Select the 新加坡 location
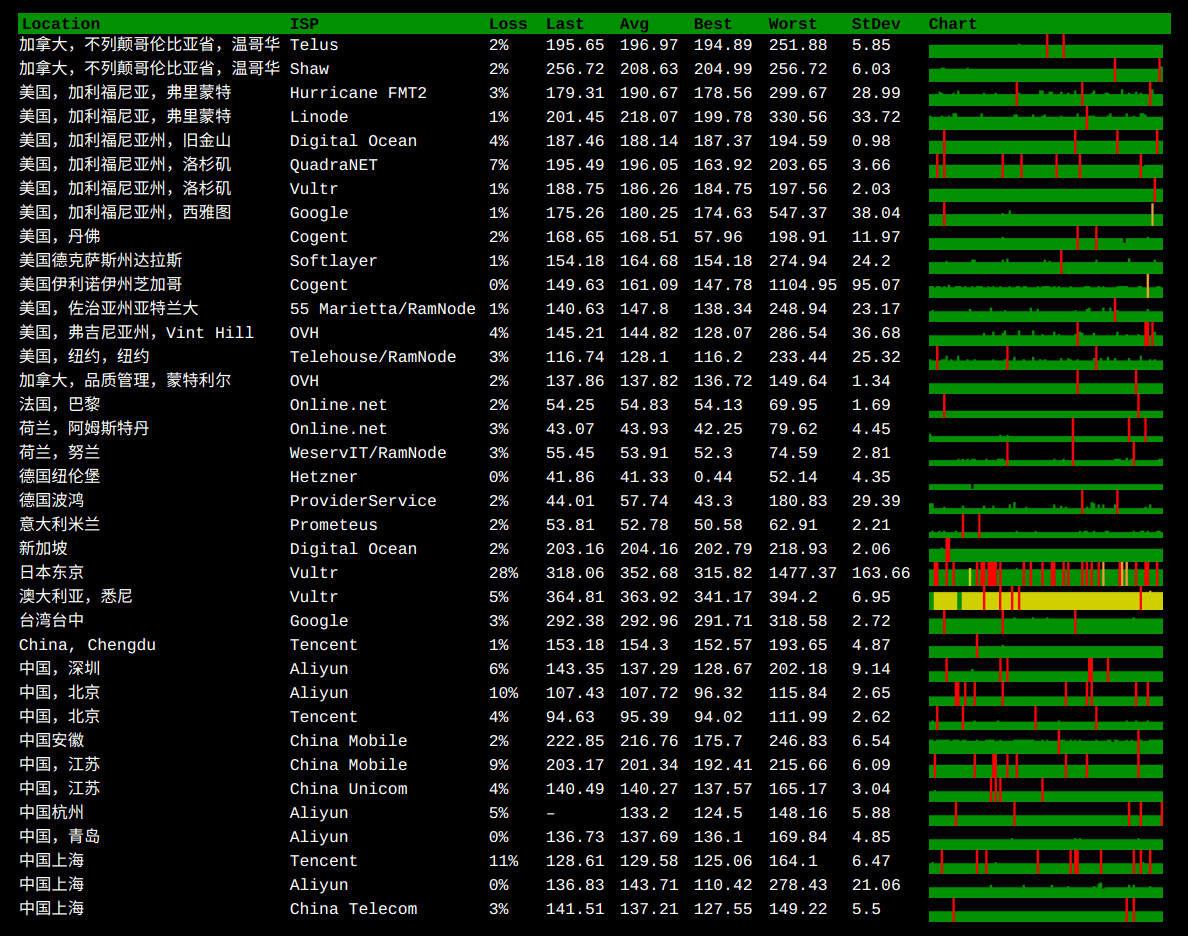Screen dimensions: 1188x936 pos(43,549)
